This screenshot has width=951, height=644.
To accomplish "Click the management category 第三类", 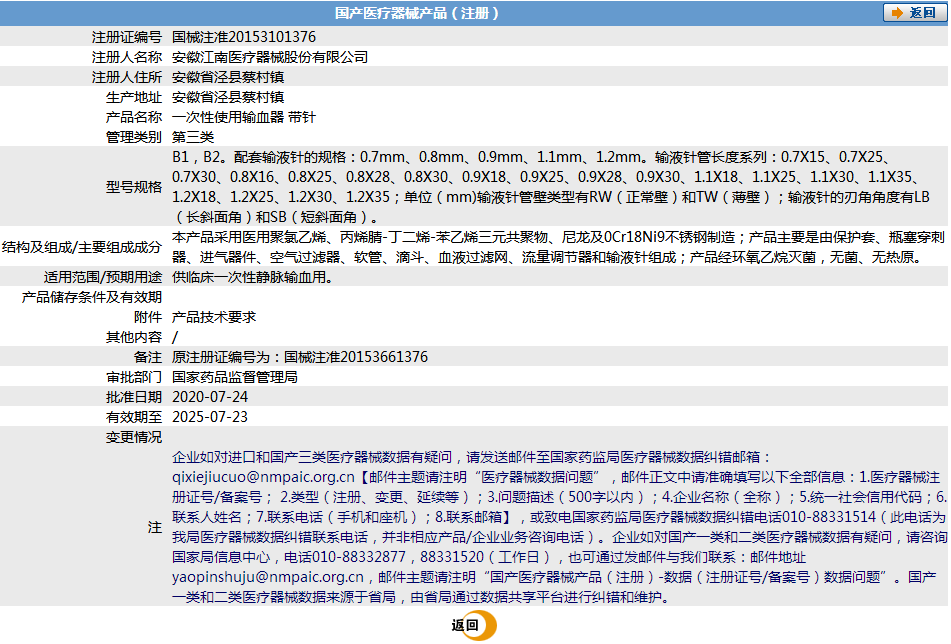I will click(193, 137).
